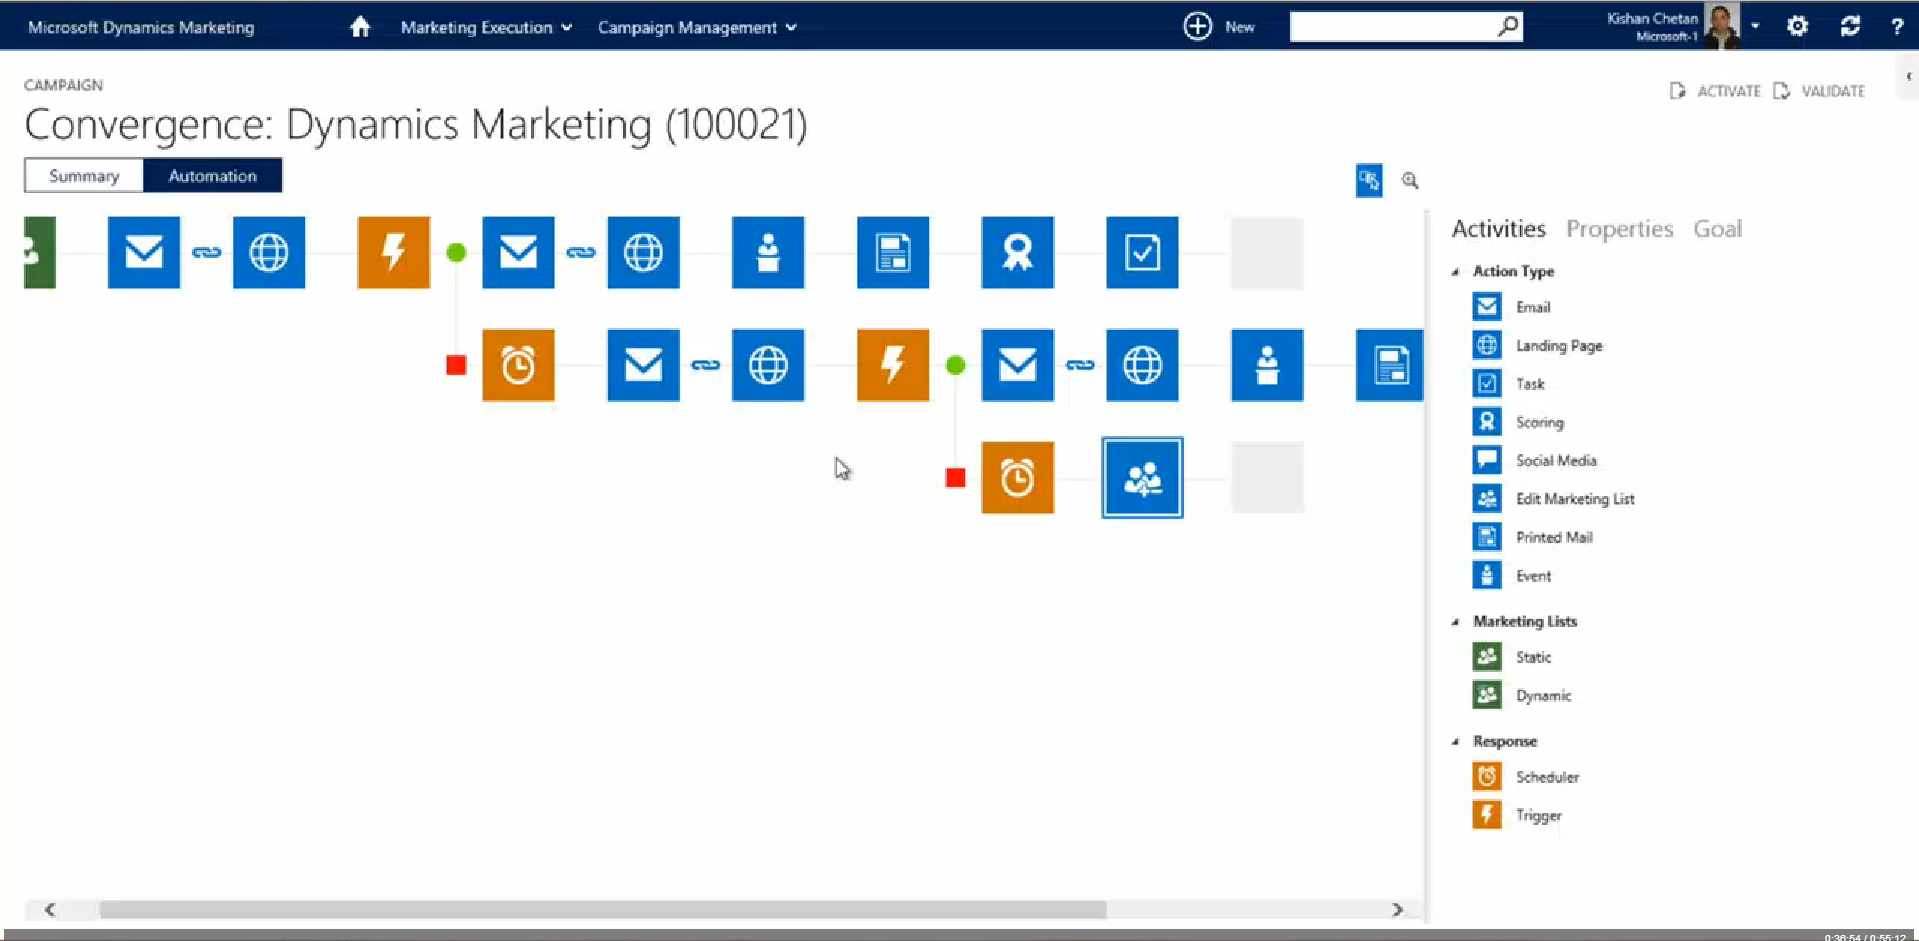The width and height of the screenshot is (1919, 941).
Task: Open the settings gear icon
Action: (1797, 27)
